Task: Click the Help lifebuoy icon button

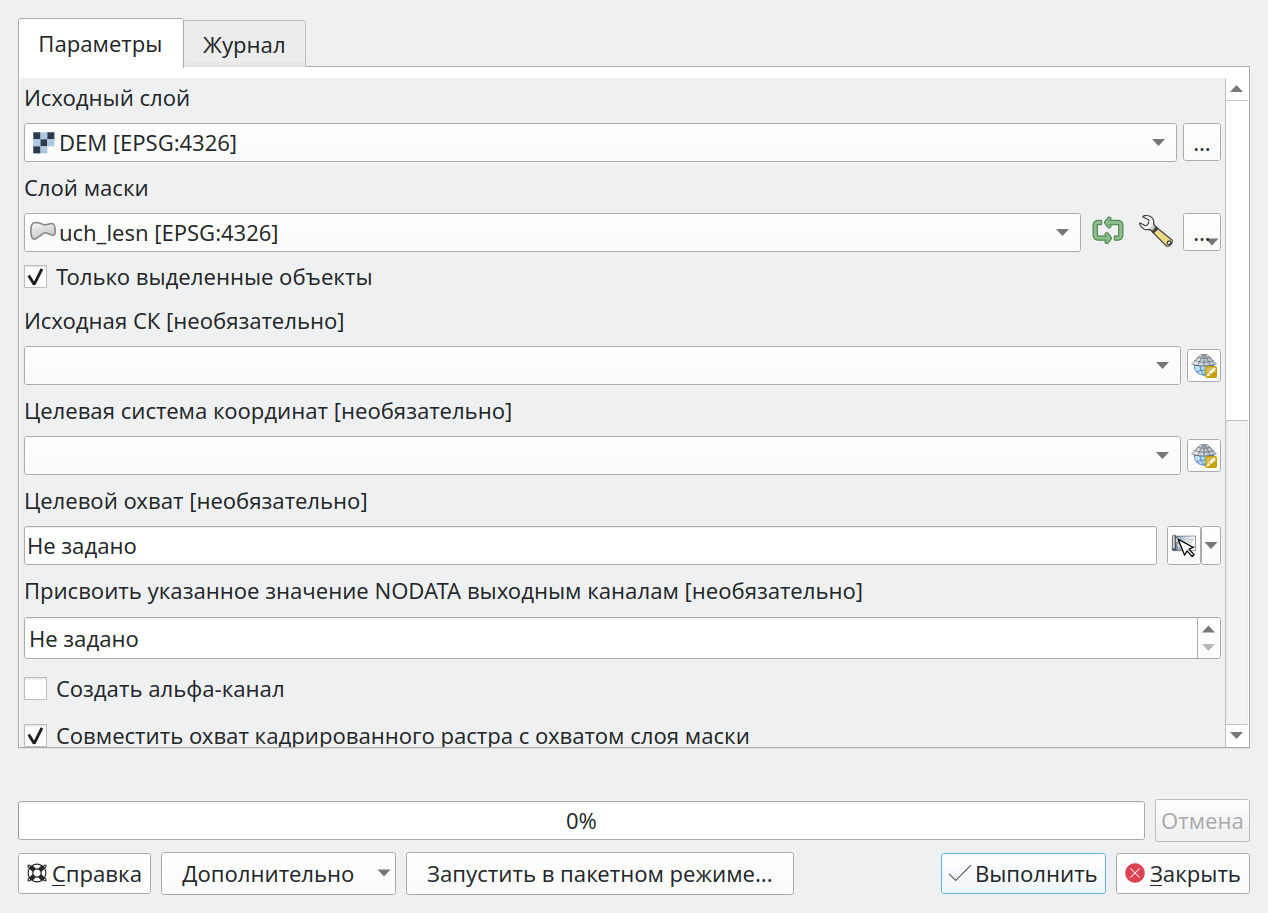Action: click(85, 874)
